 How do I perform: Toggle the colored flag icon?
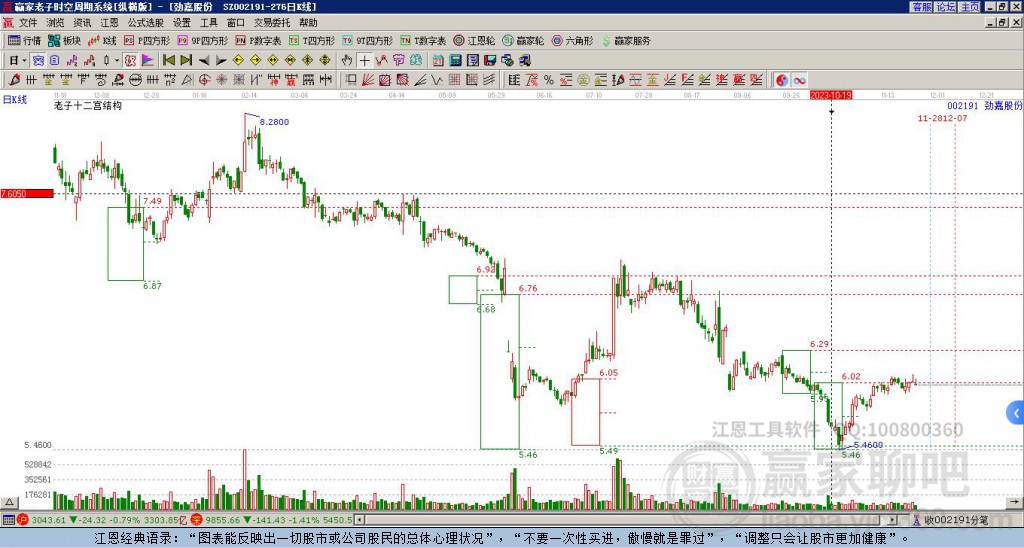[x=148, y=61]
